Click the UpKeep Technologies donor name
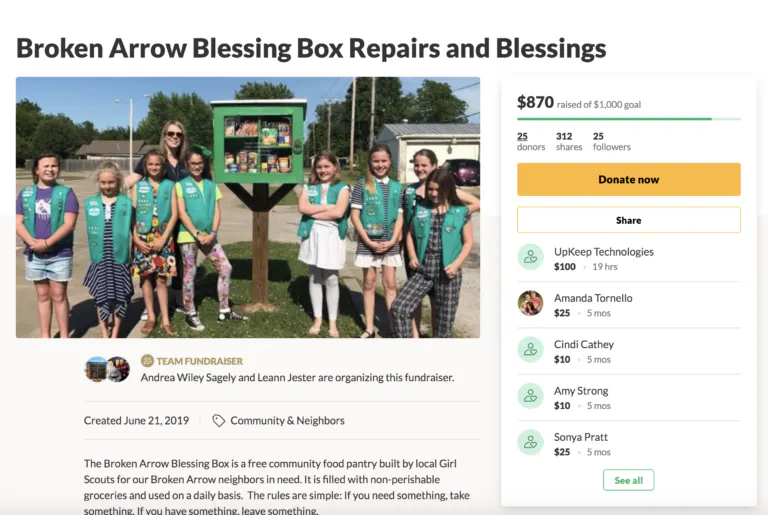Screen dimensions: 768x515 pos(603,252)
